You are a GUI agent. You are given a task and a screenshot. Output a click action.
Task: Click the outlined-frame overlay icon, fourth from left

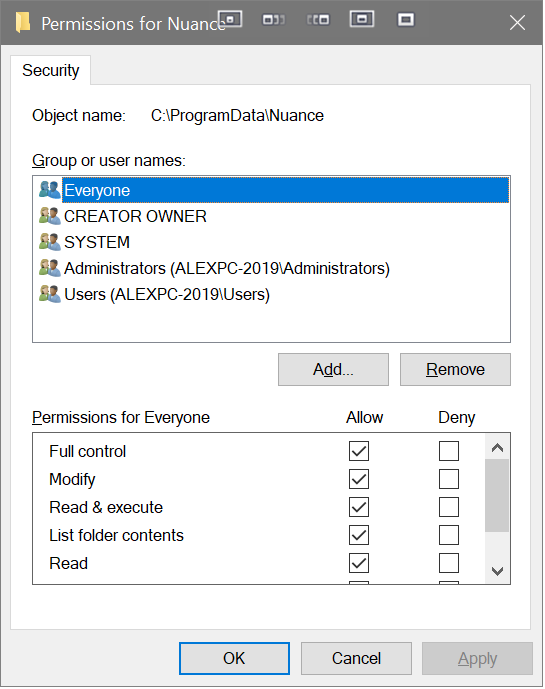coord(362,19)
